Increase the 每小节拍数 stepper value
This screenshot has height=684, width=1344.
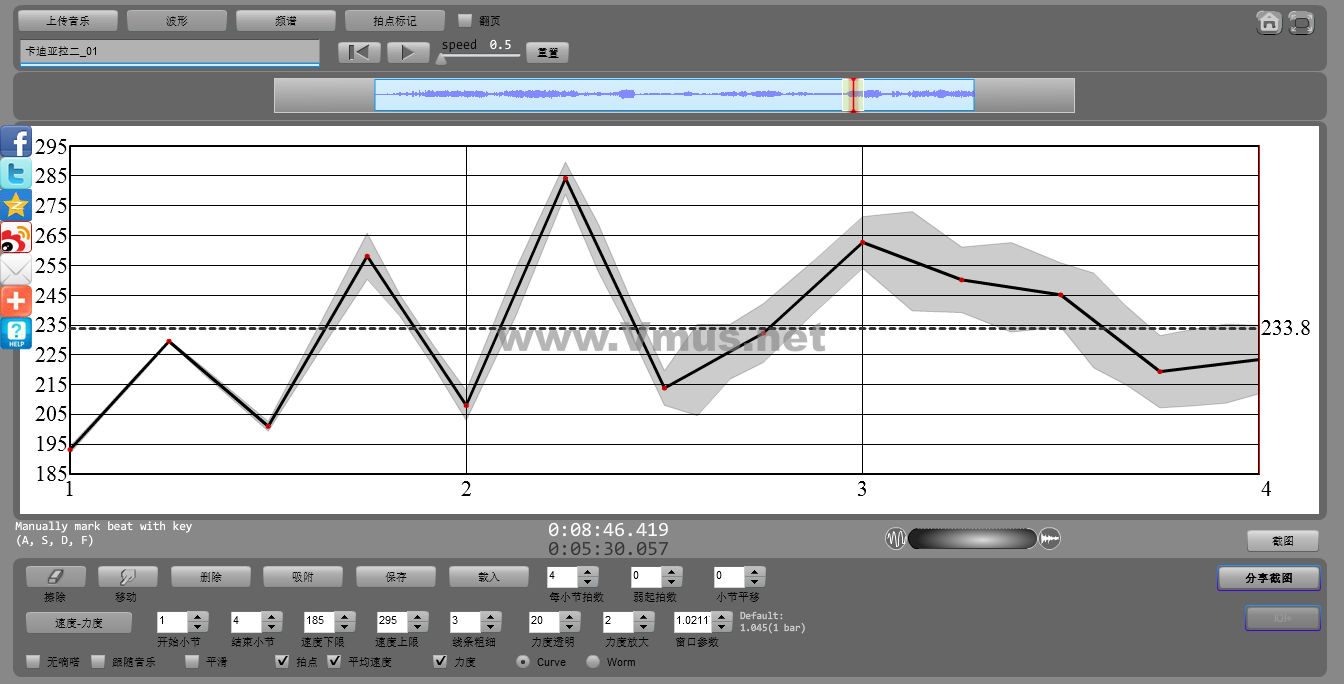pos(588,572)
